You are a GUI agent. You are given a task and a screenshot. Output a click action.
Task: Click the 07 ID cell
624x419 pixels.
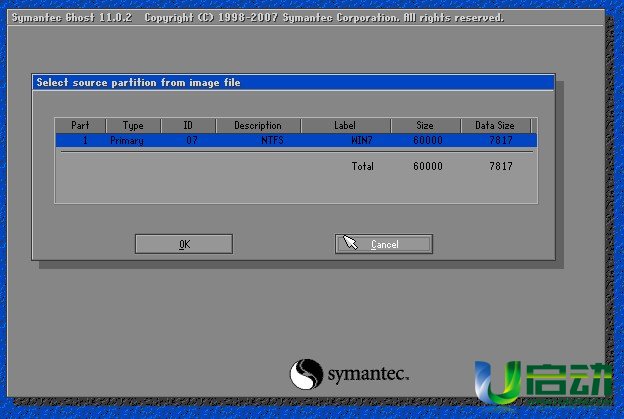pos(192,140)
